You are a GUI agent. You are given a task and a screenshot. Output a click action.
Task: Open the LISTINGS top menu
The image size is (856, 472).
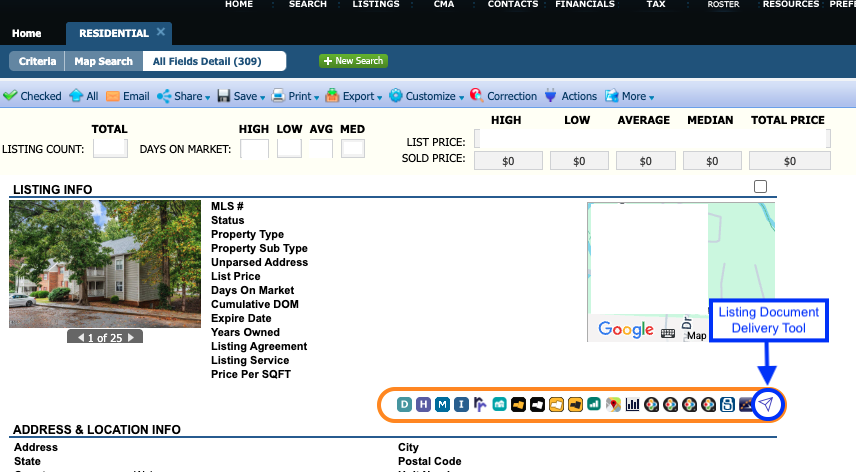pyautogui.click(x=376, y=4)
